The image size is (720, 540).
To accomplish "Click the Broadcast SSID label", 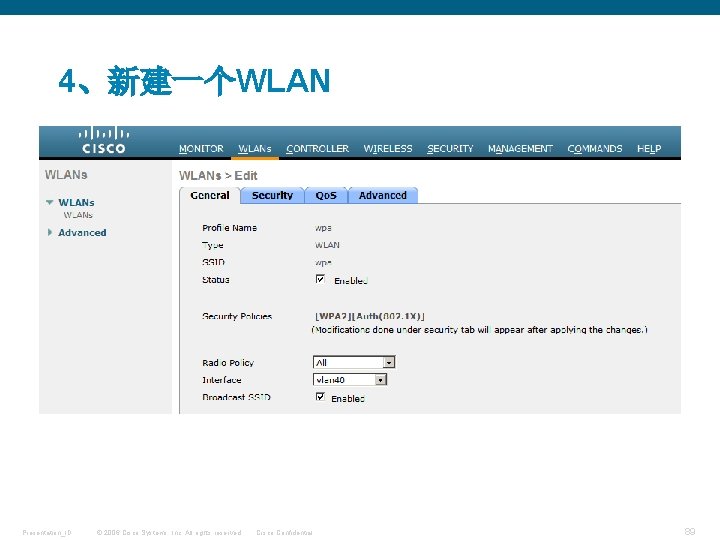I will pos(236,397).
